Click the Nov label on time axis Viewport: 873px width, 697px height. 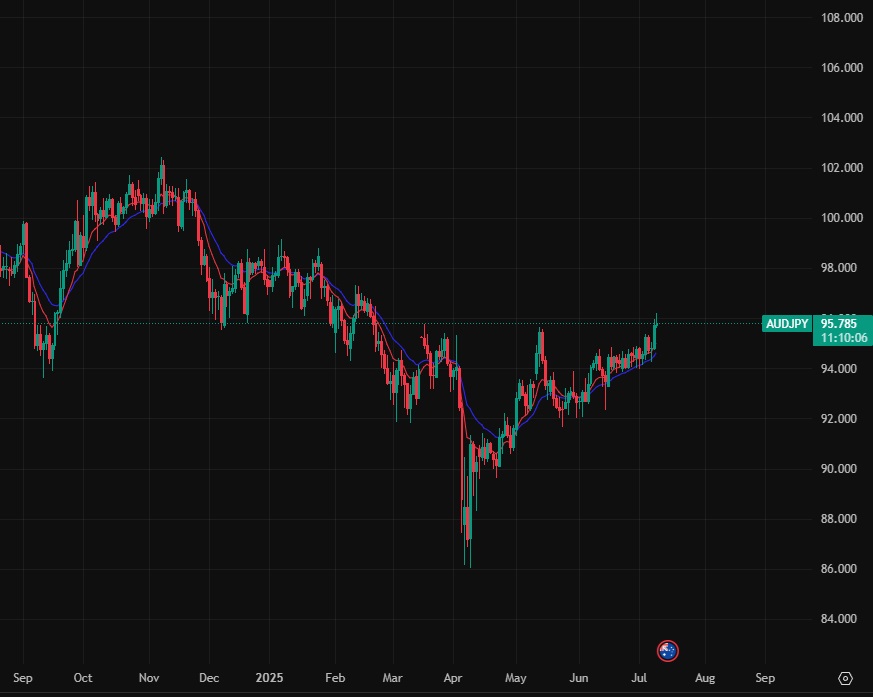149,678
